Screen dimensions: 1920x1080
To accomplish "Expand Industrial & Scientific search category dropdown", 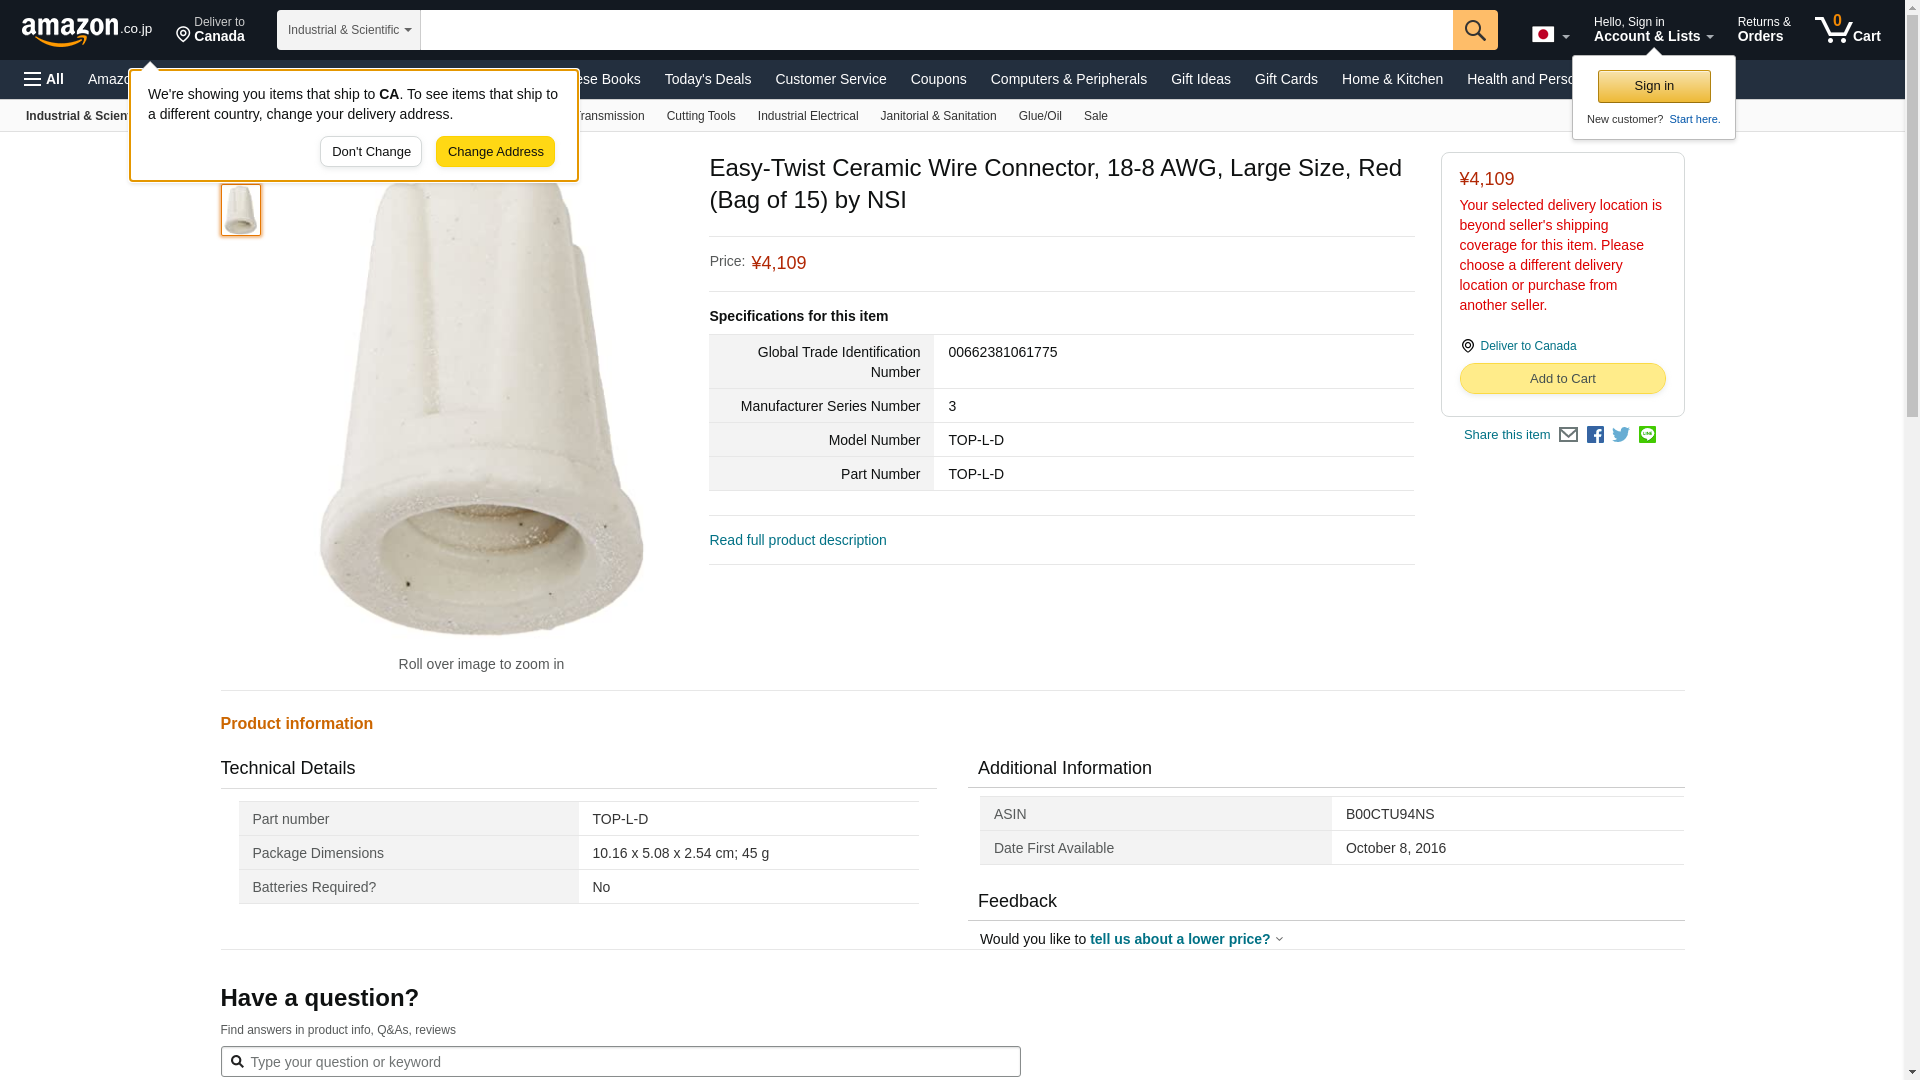I will coord(349,30).
